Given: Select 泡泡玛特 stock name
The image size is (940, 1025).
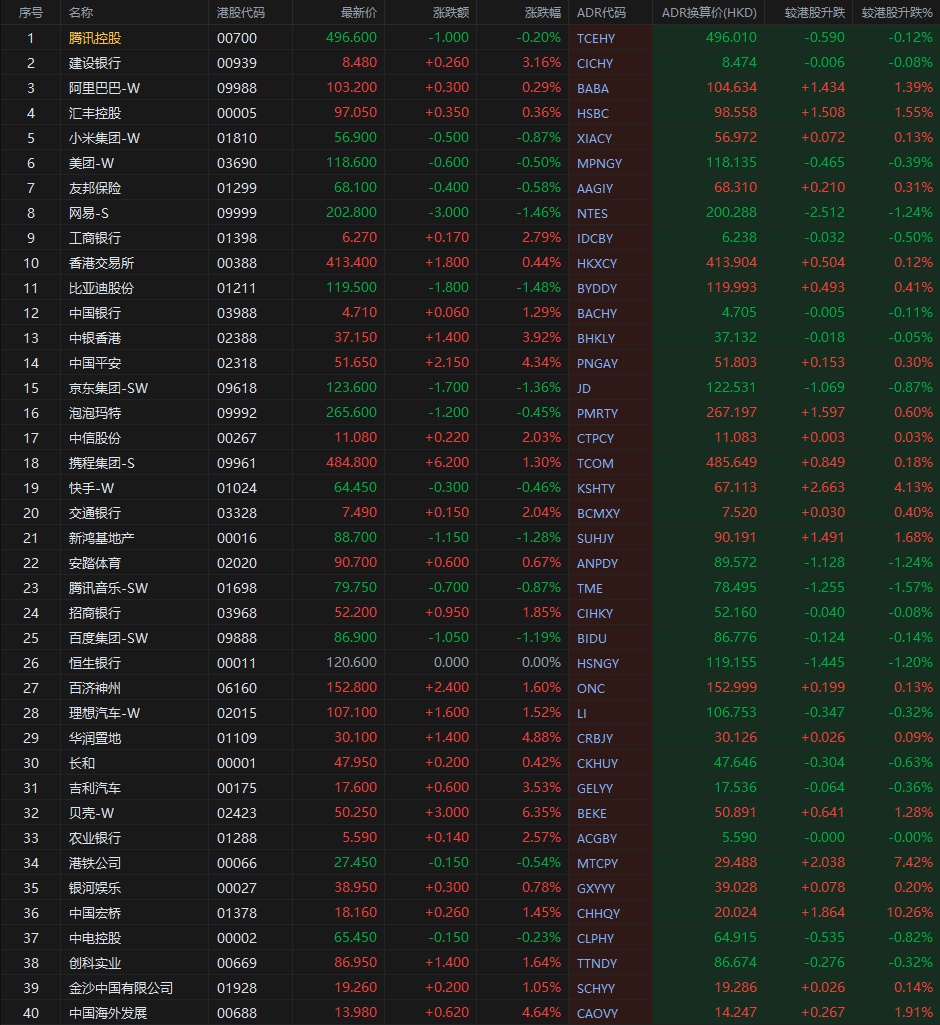Looking at the screenshot, I should coord(95,412).
